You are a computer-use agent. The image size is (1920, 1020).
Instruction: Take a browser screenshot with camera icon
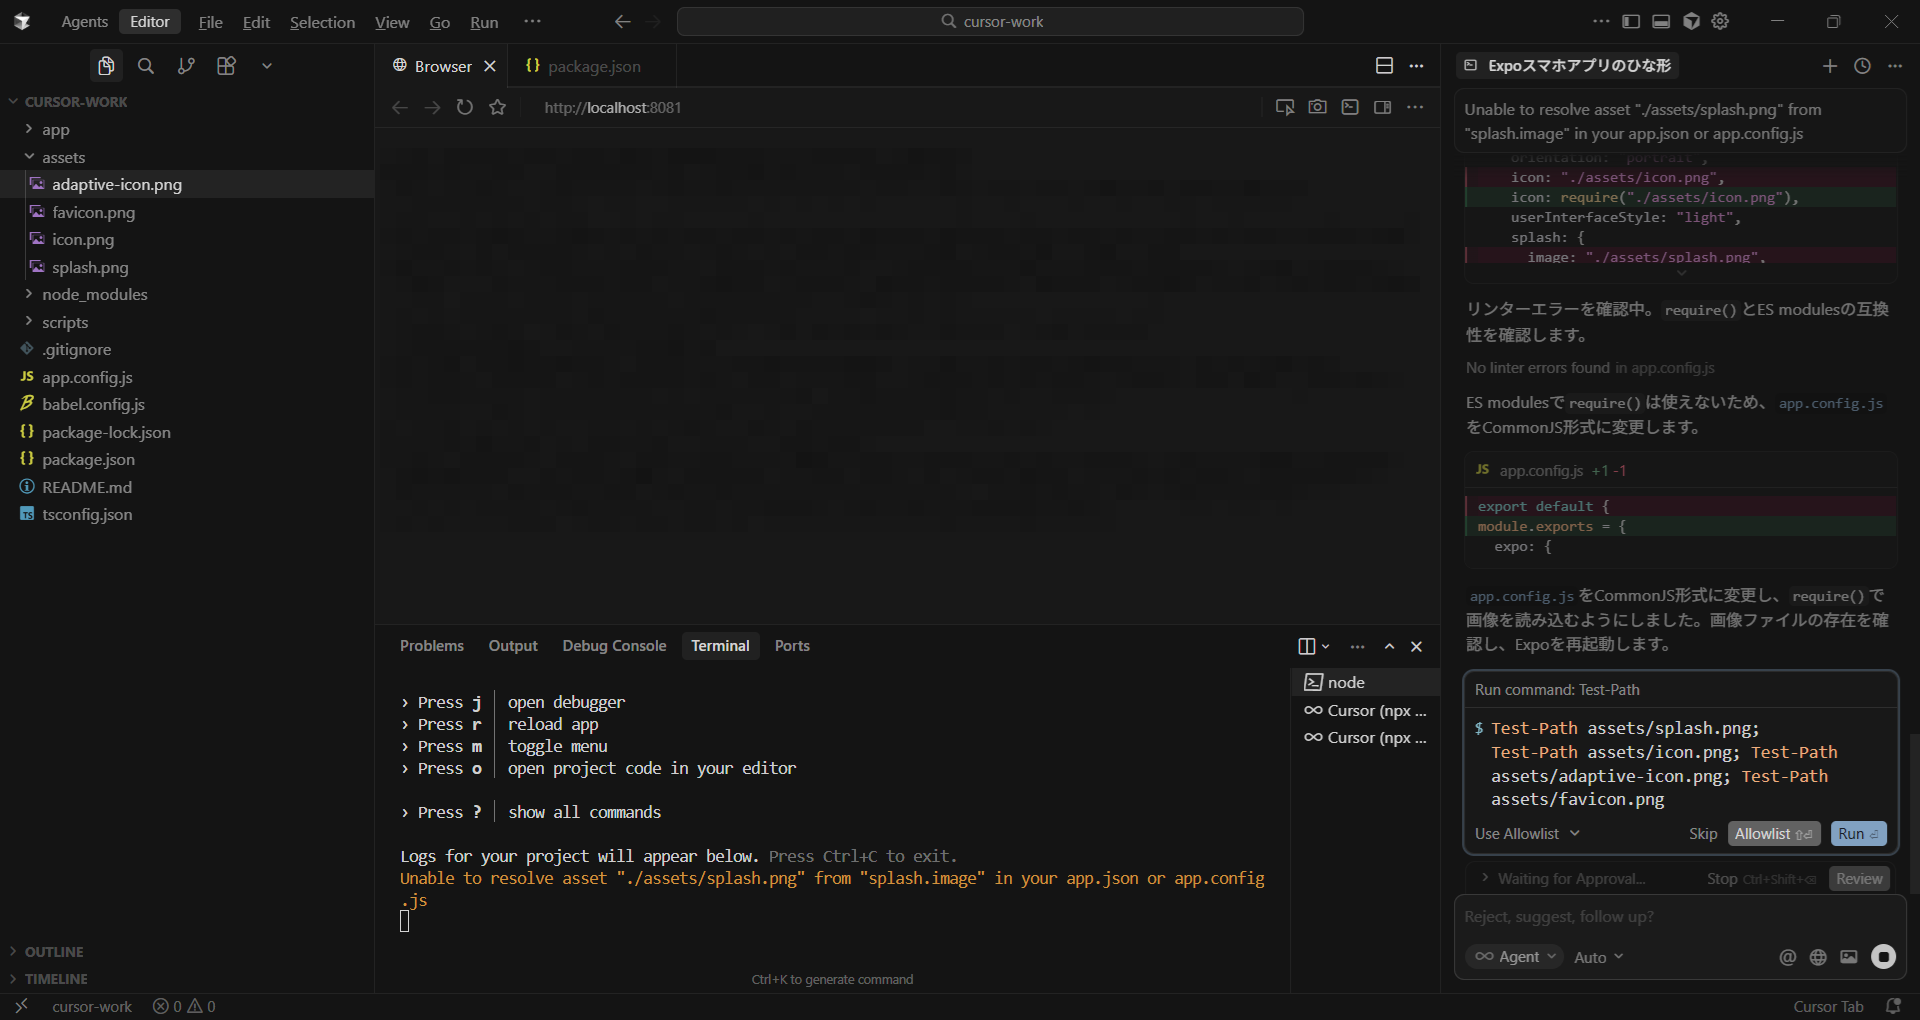pos(1317,107)
